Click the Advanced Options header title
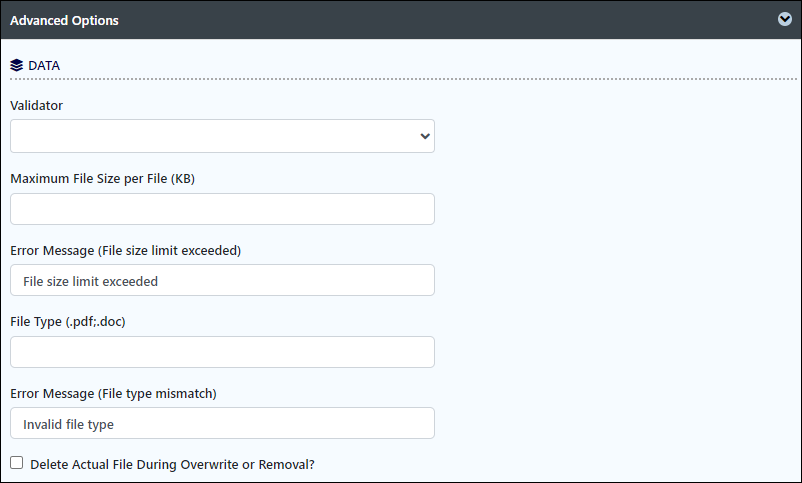 tap(64, 20)
